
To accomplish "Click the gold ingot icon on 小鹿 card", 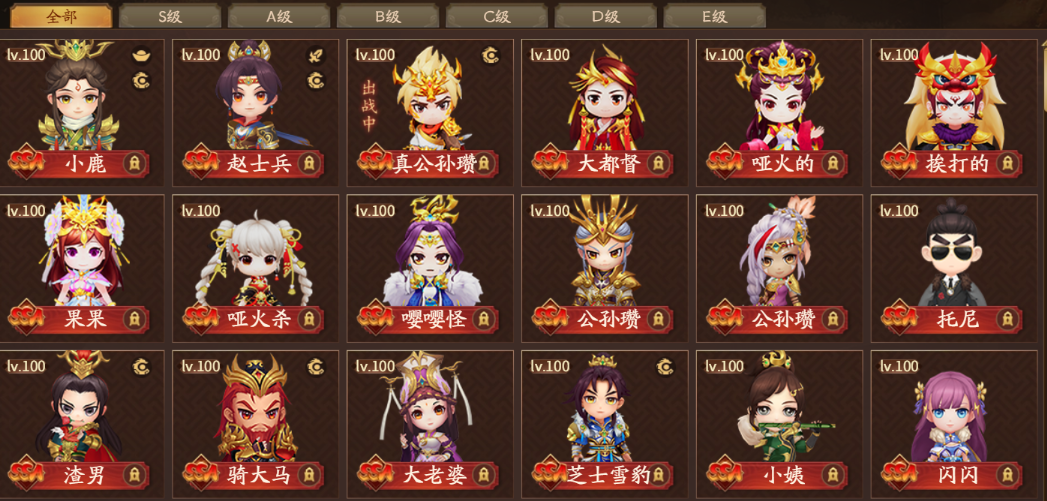I will [141, 55].
